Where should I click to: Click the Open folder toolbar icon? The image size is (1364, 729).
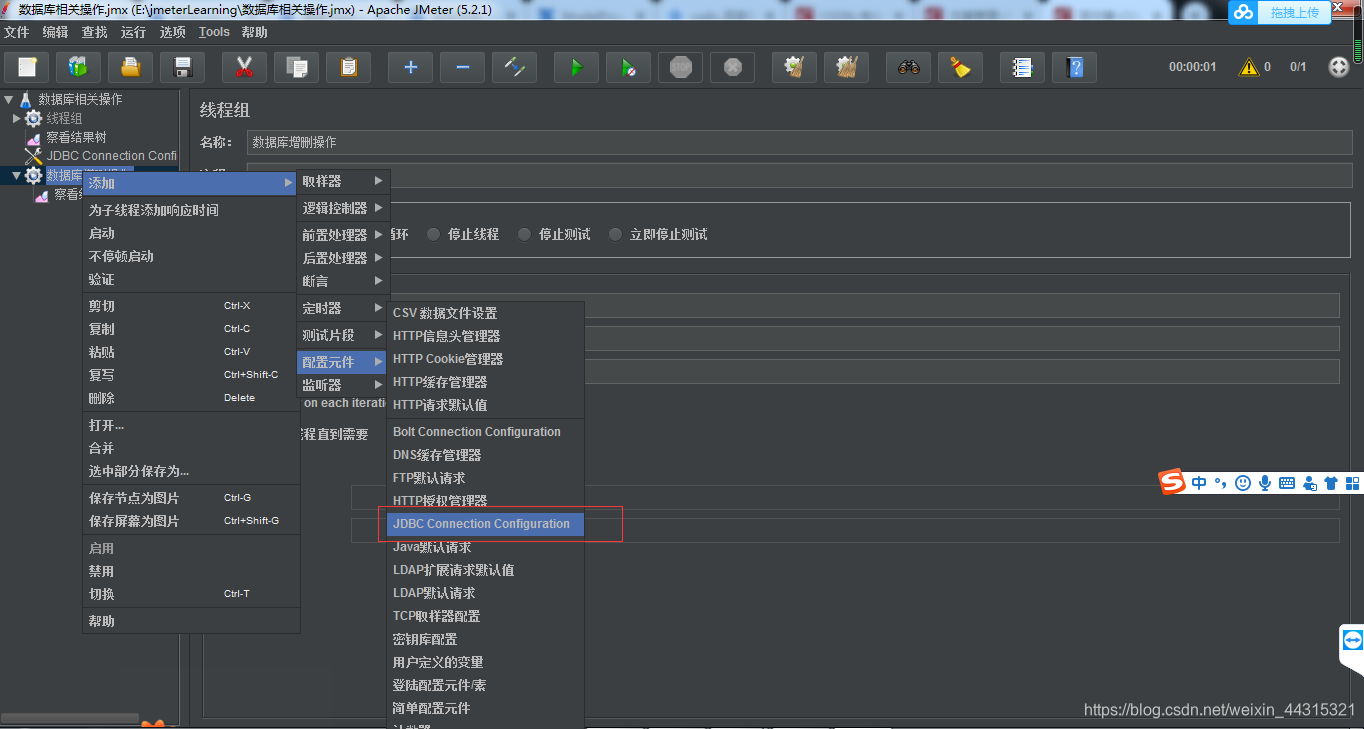130,67
